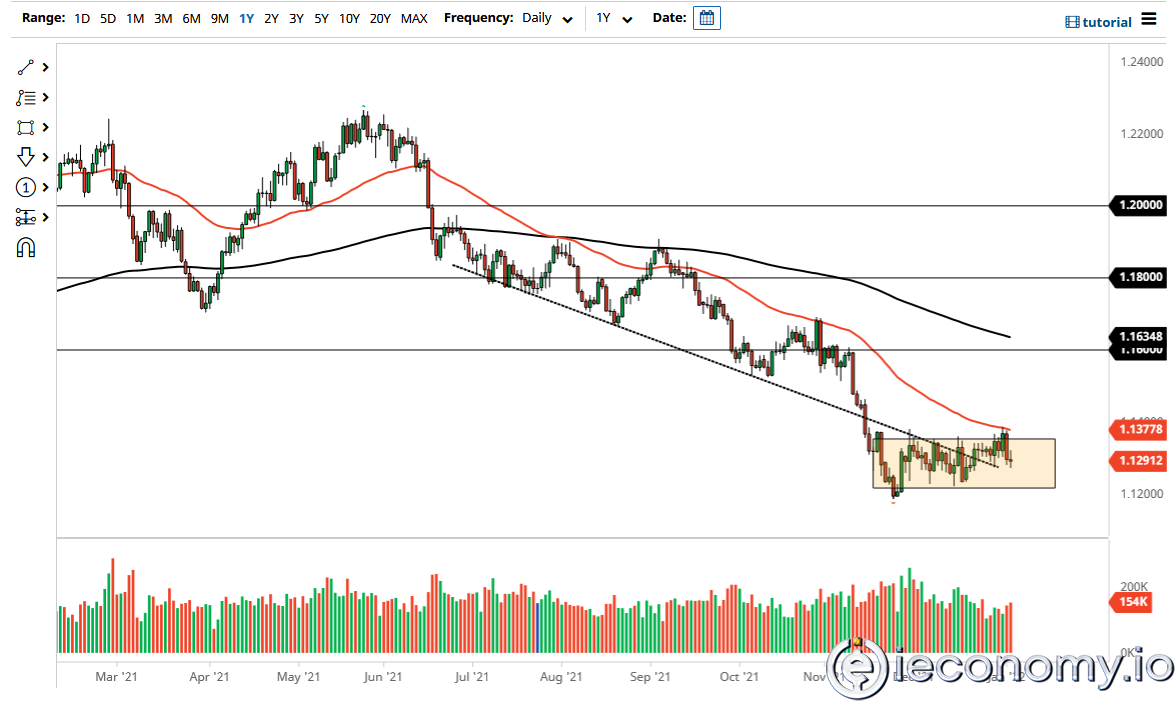Image resolution: width=1176 pixels, height=701 pixels.
Task: Choose the arrow marker drawing tool
Action: [26, 157]
